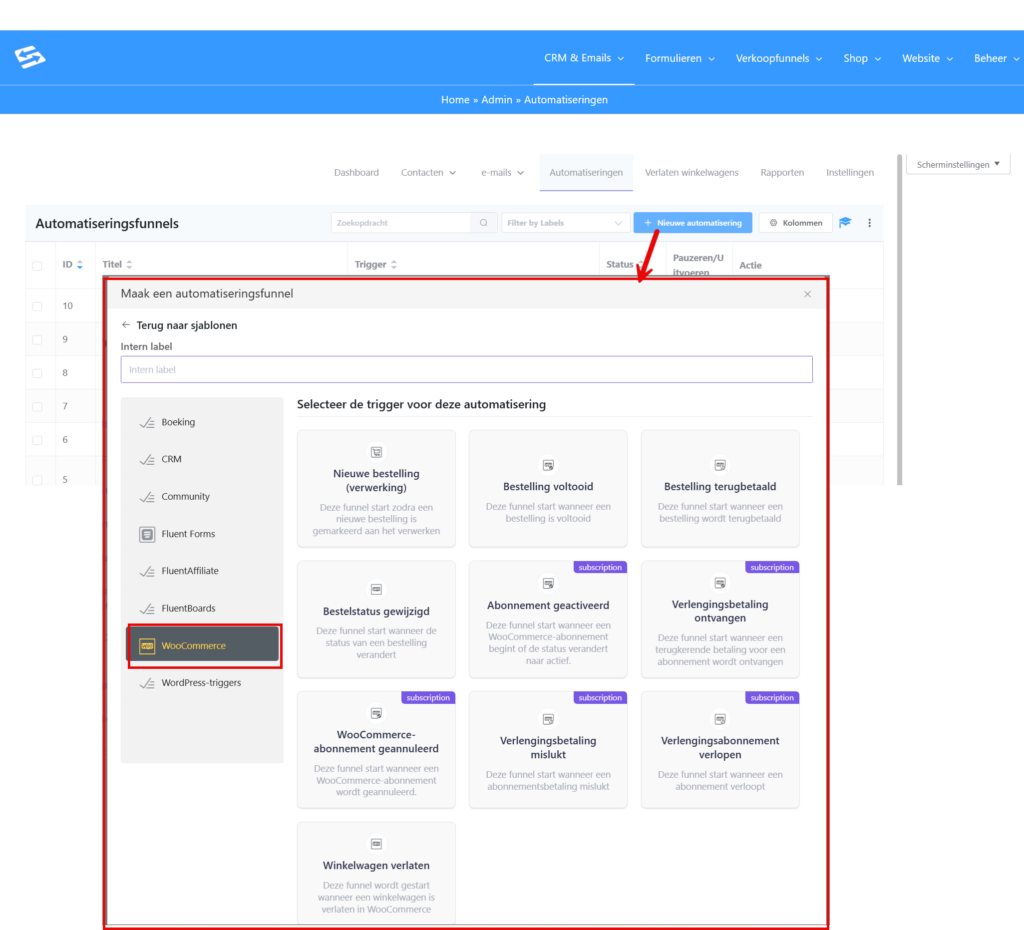The height and width of the screenshot is (930, 1024).
Task: Choose the Bestelling voltooid trigger card
Action: point(548,488)
